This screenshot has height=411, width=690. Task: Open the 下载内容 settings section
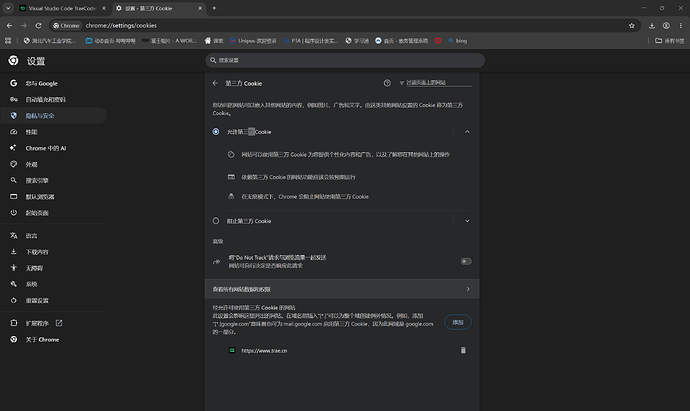point(54,252)
